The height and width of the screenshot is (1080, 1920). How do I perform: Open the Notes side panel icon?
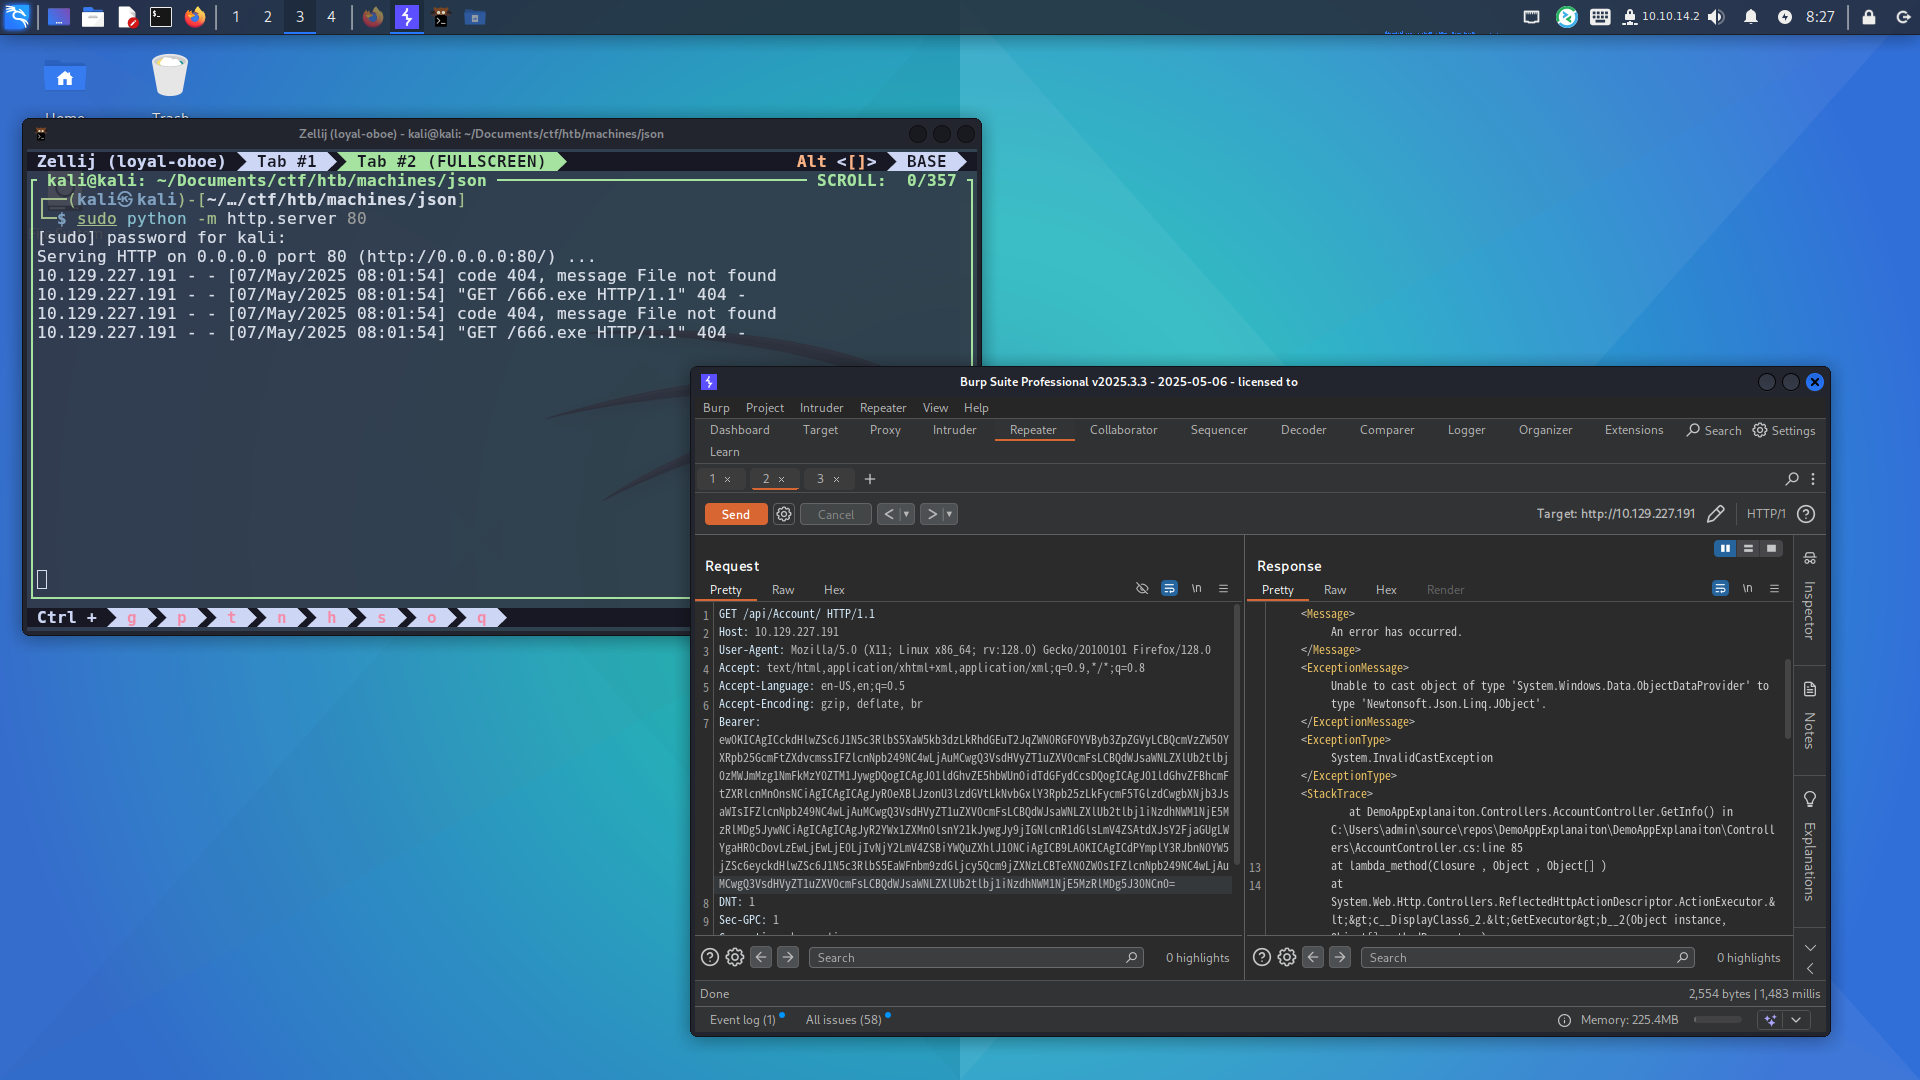point(1810,689)
